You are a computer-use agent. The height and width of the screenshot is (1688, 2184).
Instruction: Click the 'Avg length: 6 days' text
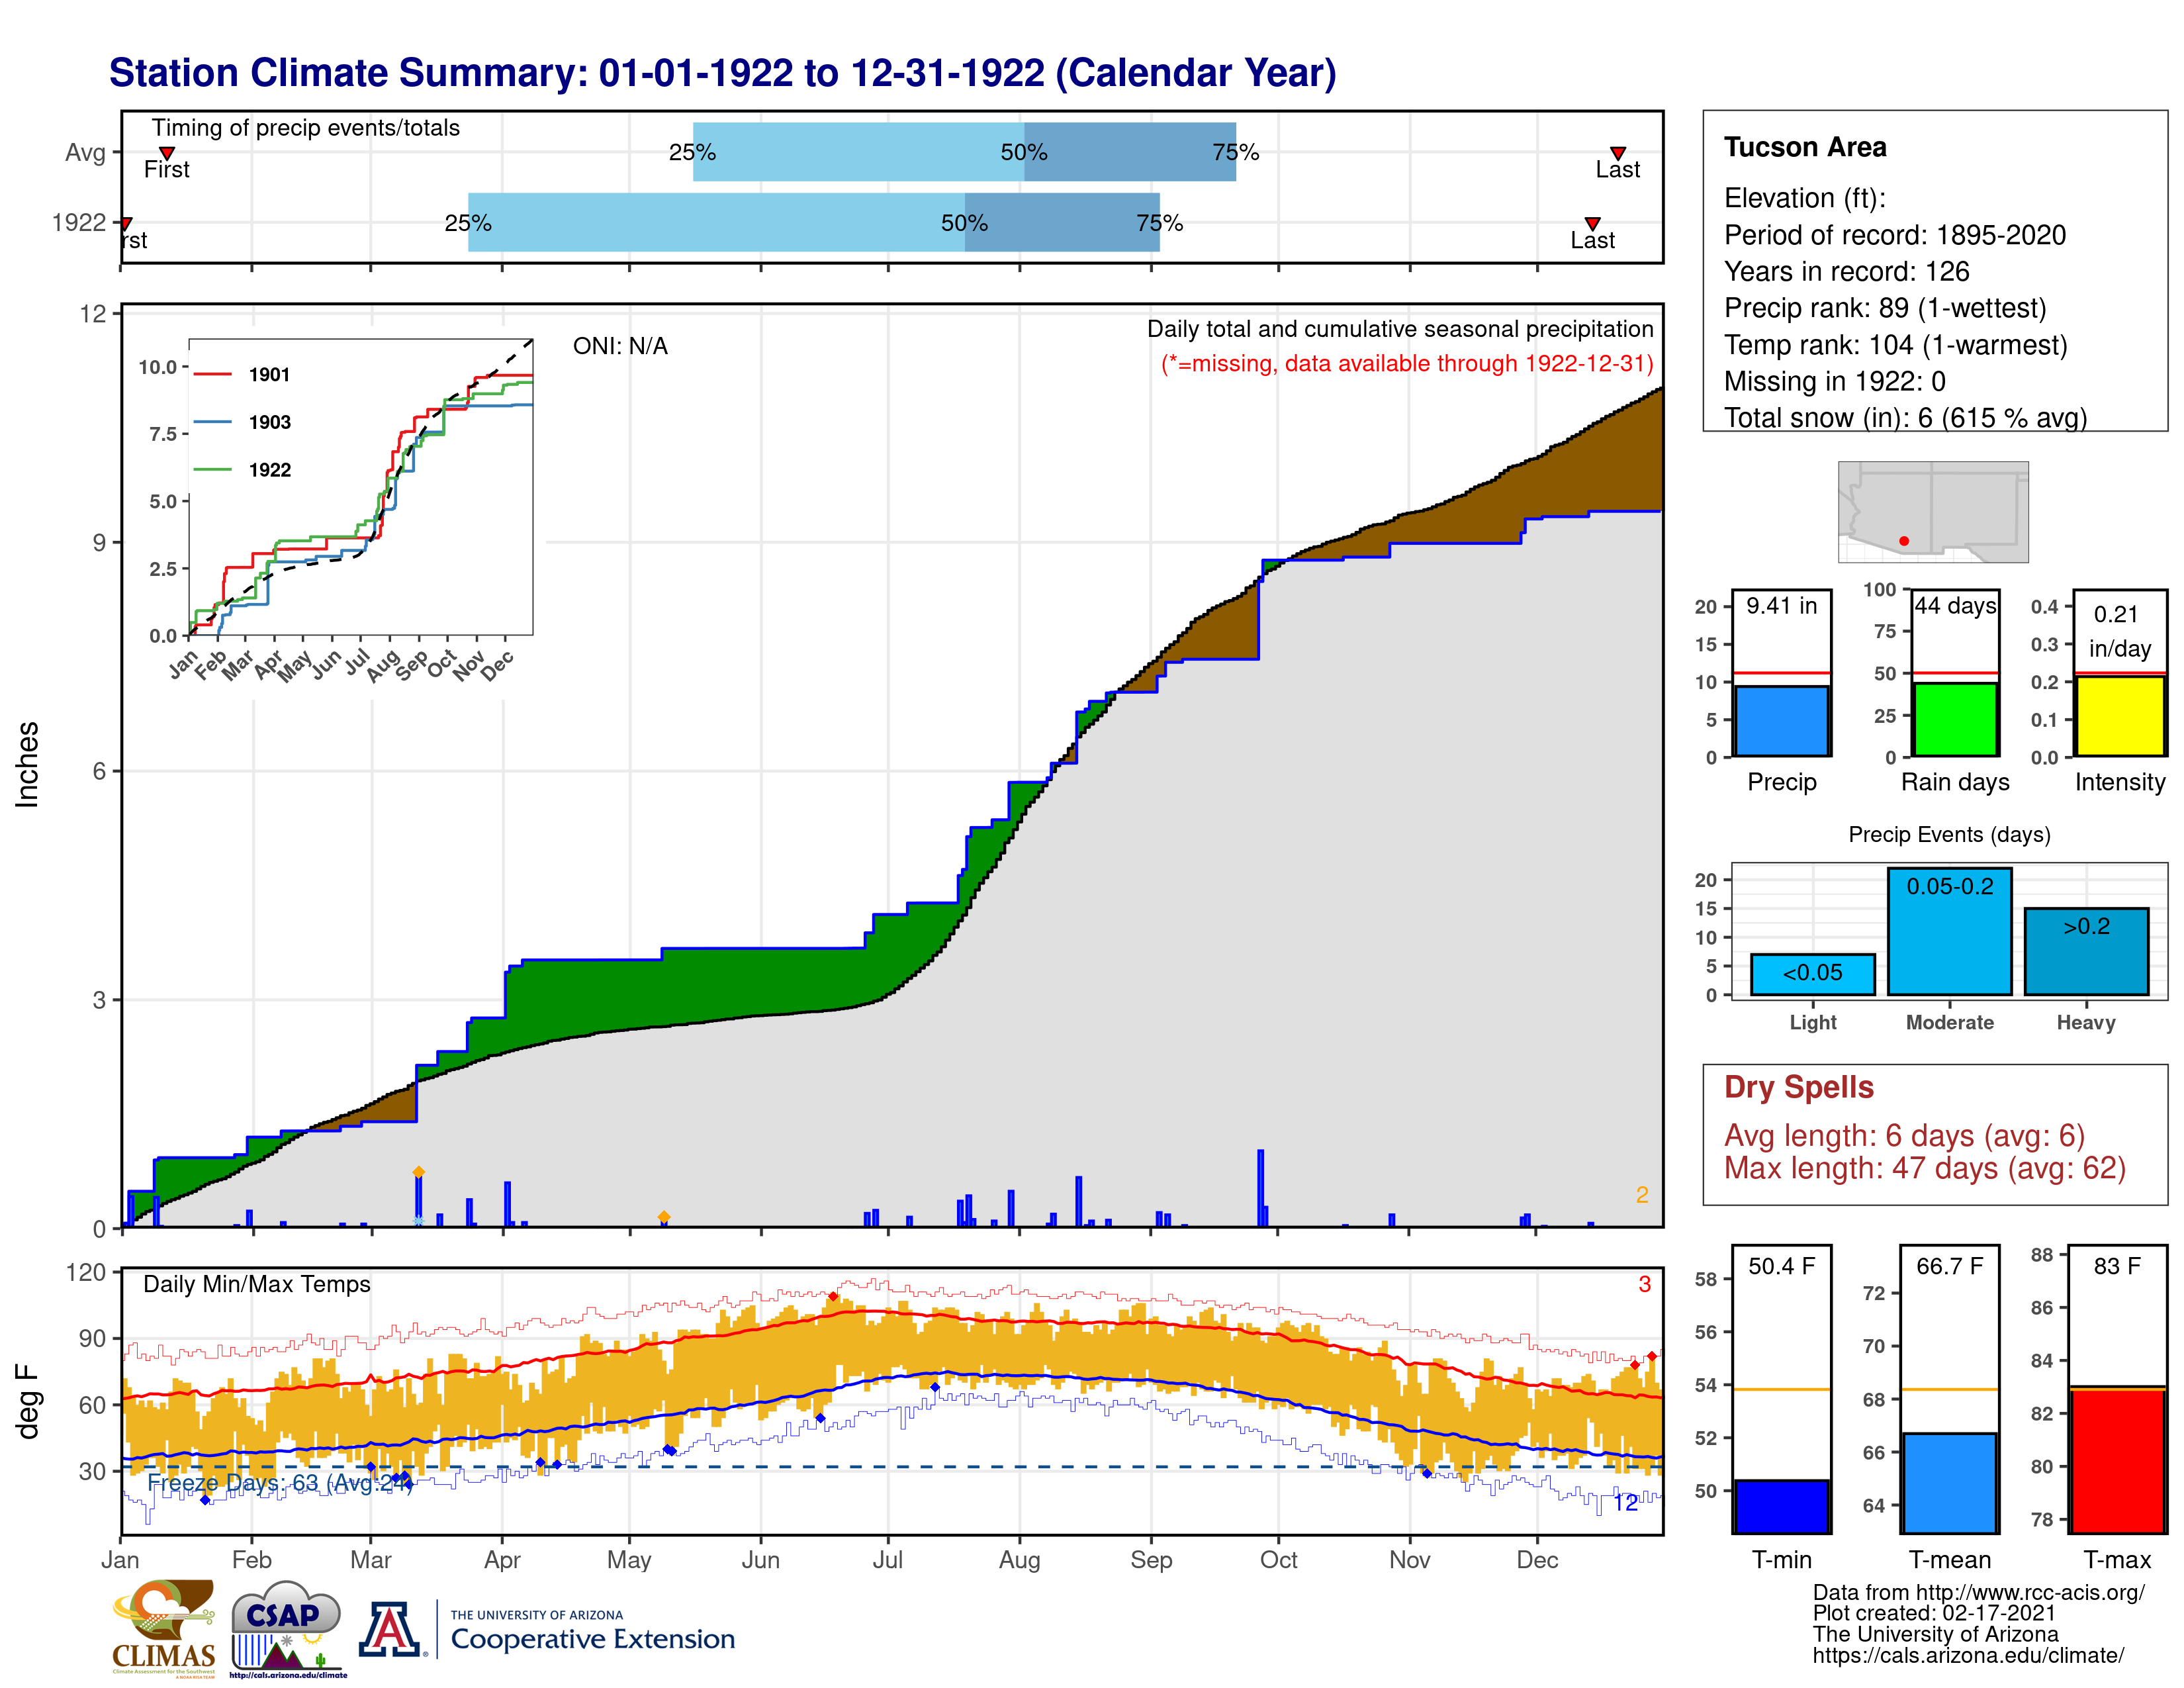1904,1136
